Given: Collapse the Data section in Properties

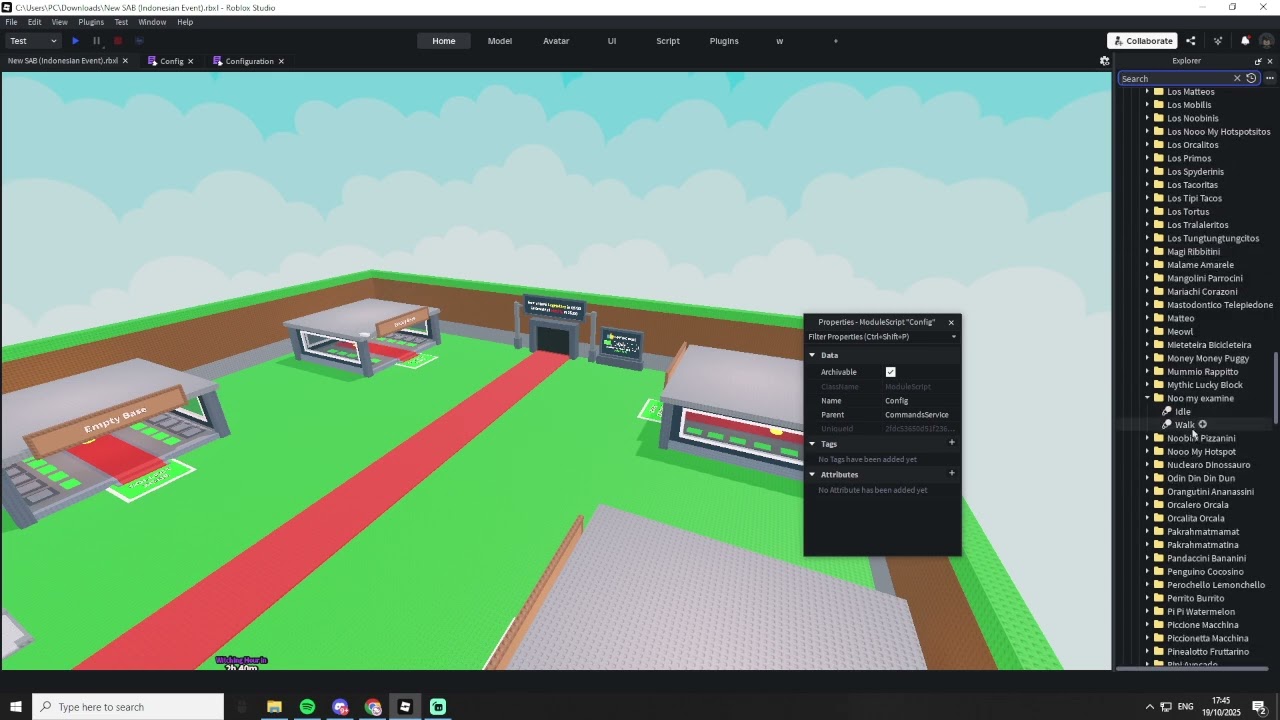Looking at the screenshot, I should pos(812,355).
